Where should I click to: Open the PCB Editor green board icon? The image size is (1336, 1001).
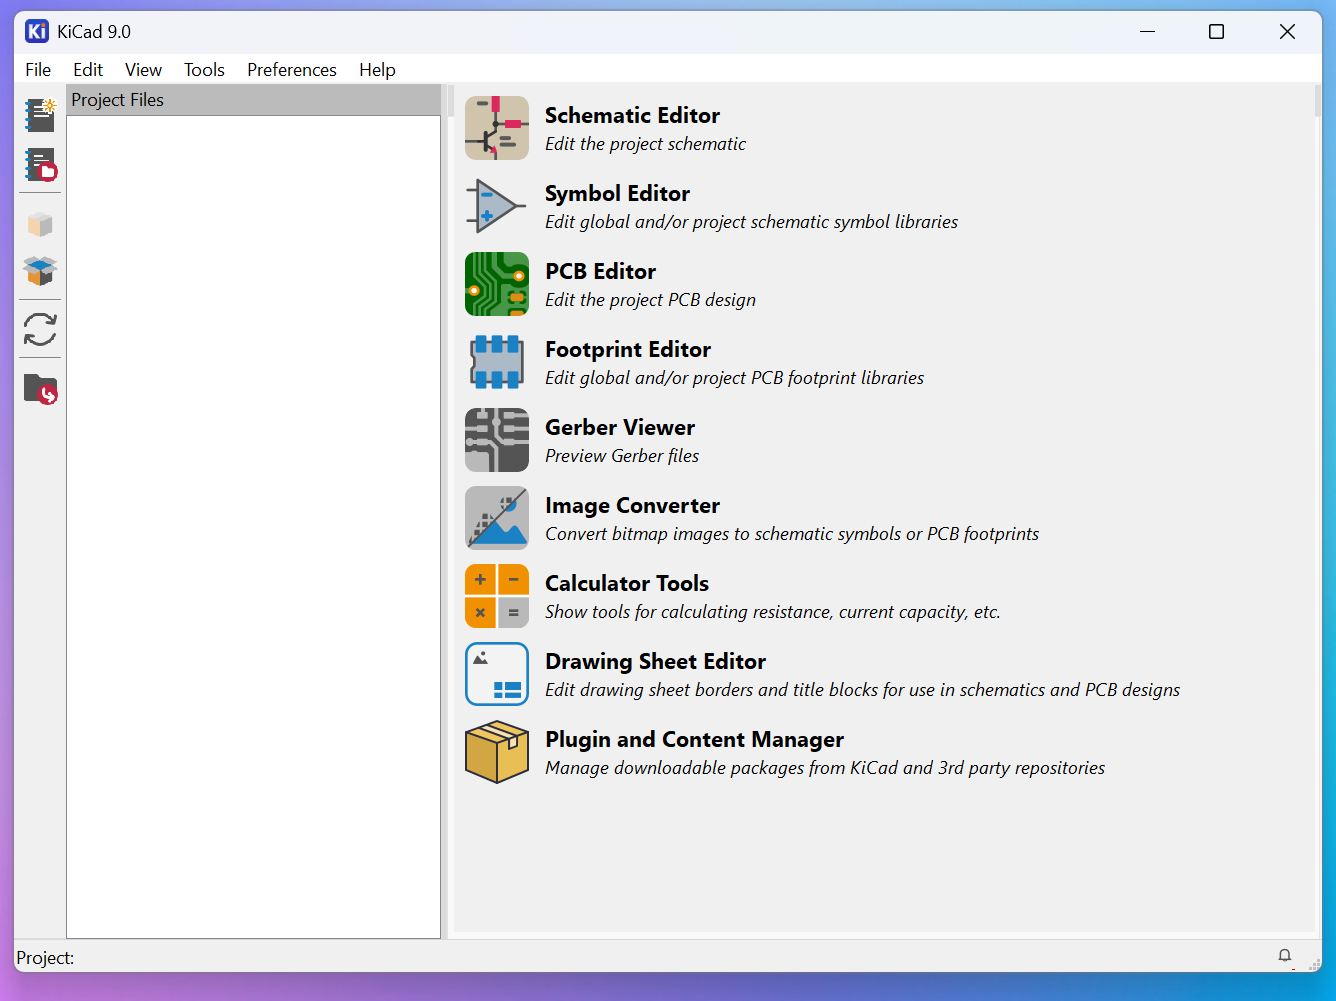point(497,284)
